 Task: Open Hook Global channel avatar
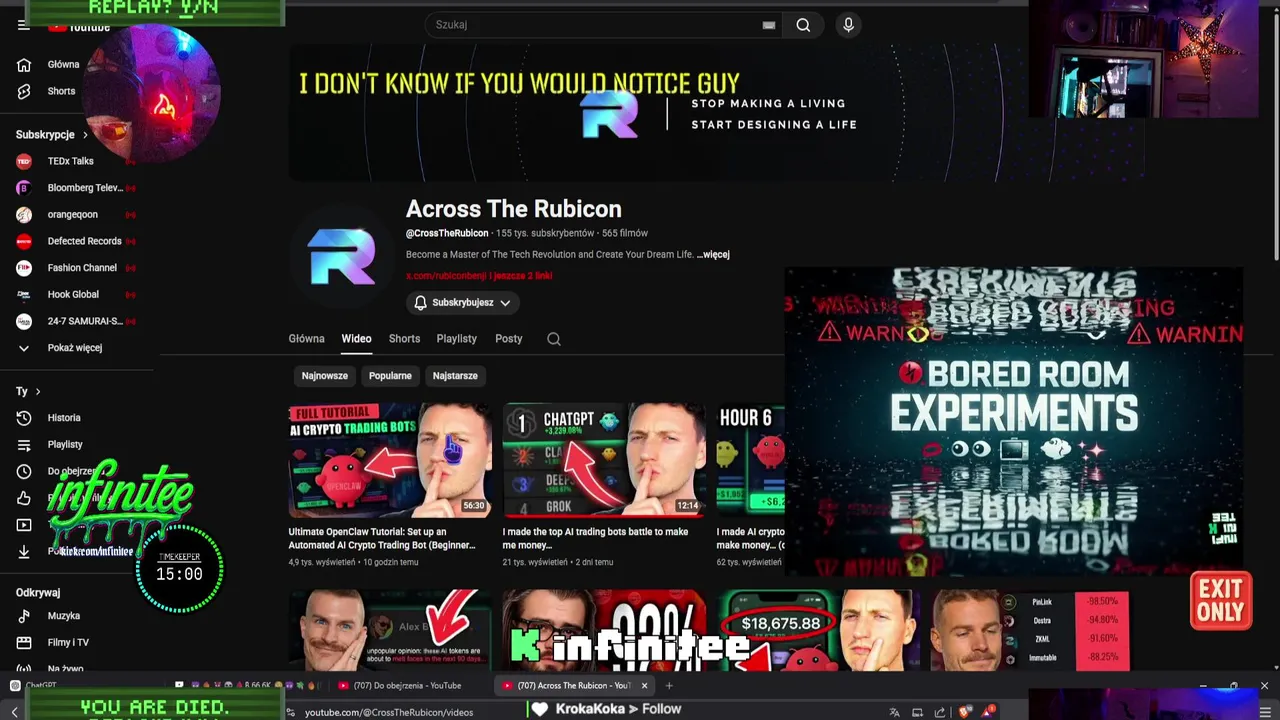point(24,295)
